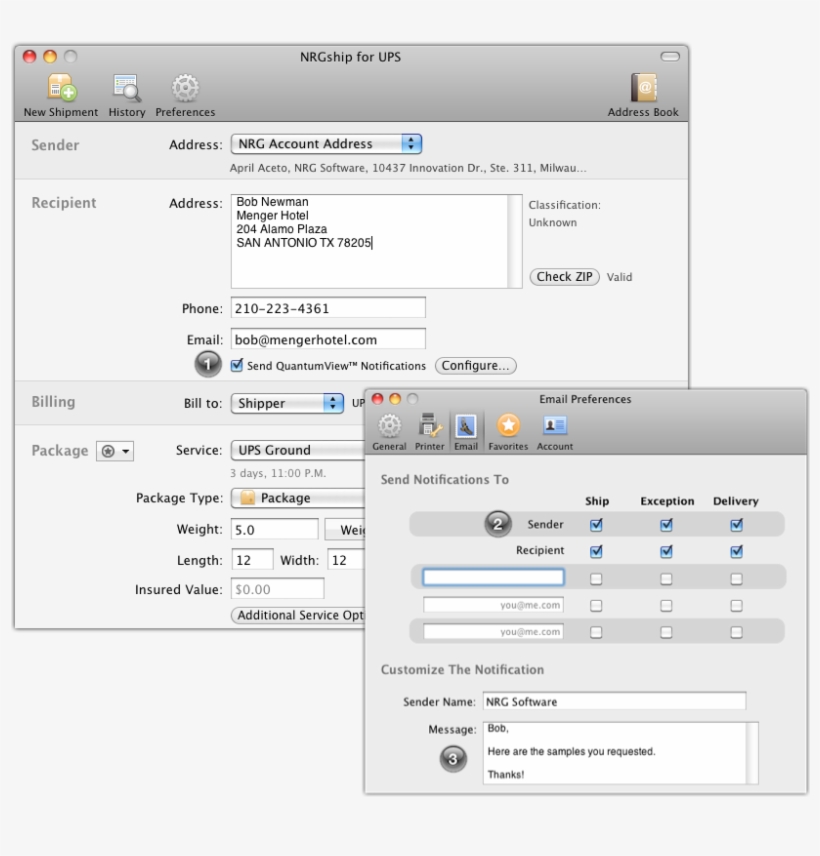Close the Email Preferences window

point(377,399)
